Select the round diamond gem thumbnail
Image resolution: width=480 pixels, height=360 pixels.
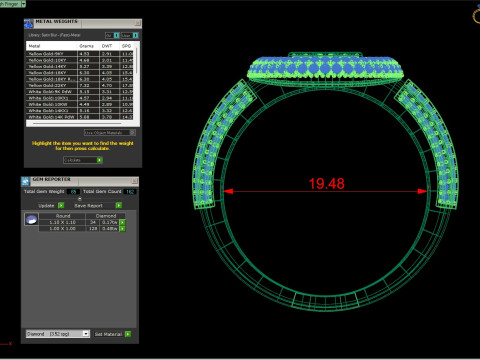[x=31, y=220]
